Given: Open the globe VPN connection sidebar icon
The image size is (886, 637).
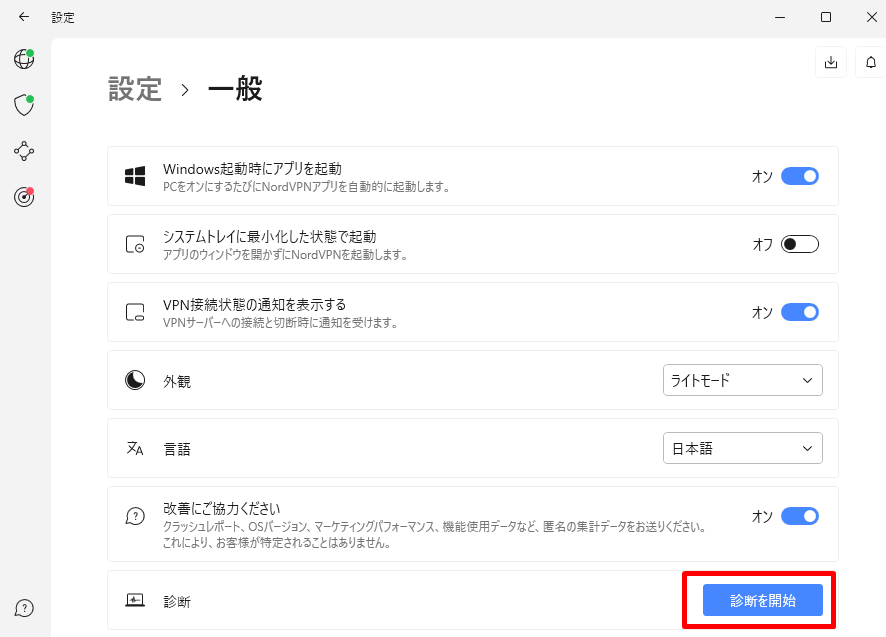Looking at the screenshot, I should pos(24,59).
